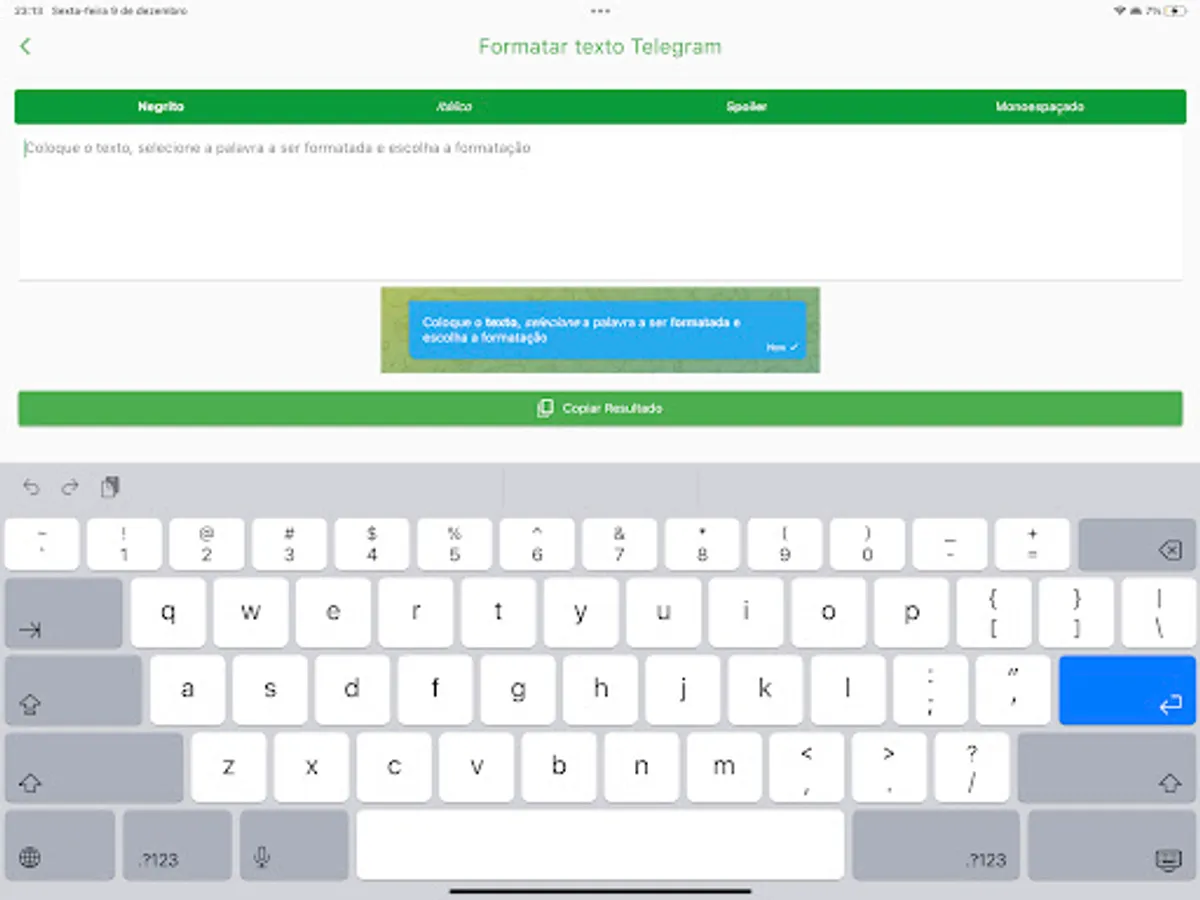Tap the hide keyboard key
The image size is (1200, 900).
click(1112, 845)
